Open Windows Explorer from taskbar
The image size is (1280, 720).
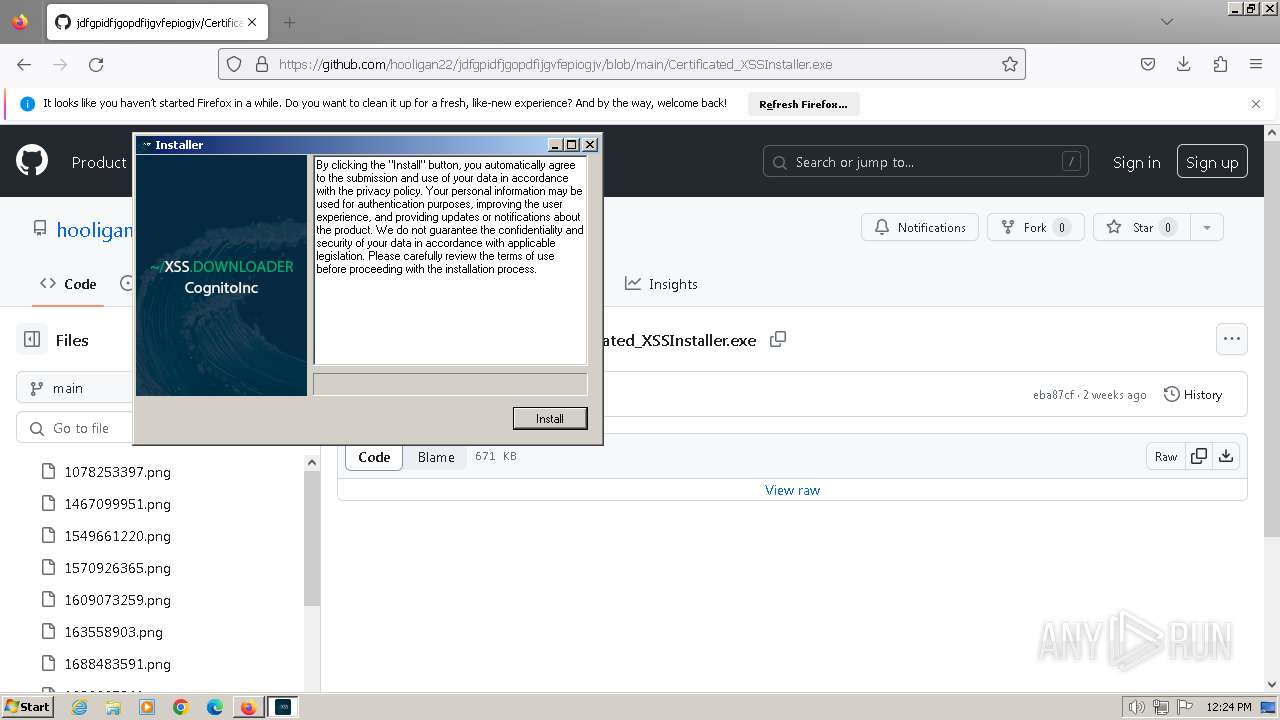point(113,707)
